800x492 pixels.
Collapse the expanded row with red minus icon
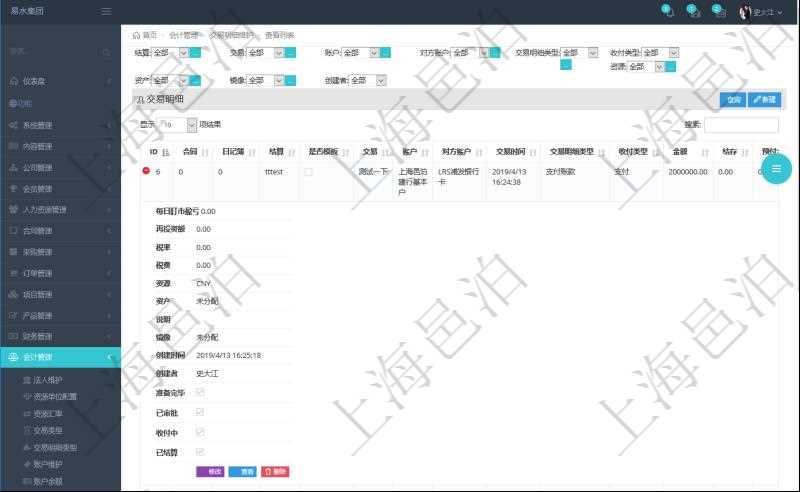[146, 171]
